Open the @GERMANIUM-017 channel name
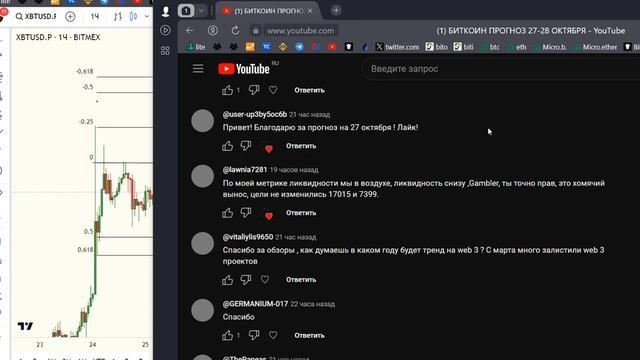The width and height of the screenshot is (640, 360). coord(255,304)
